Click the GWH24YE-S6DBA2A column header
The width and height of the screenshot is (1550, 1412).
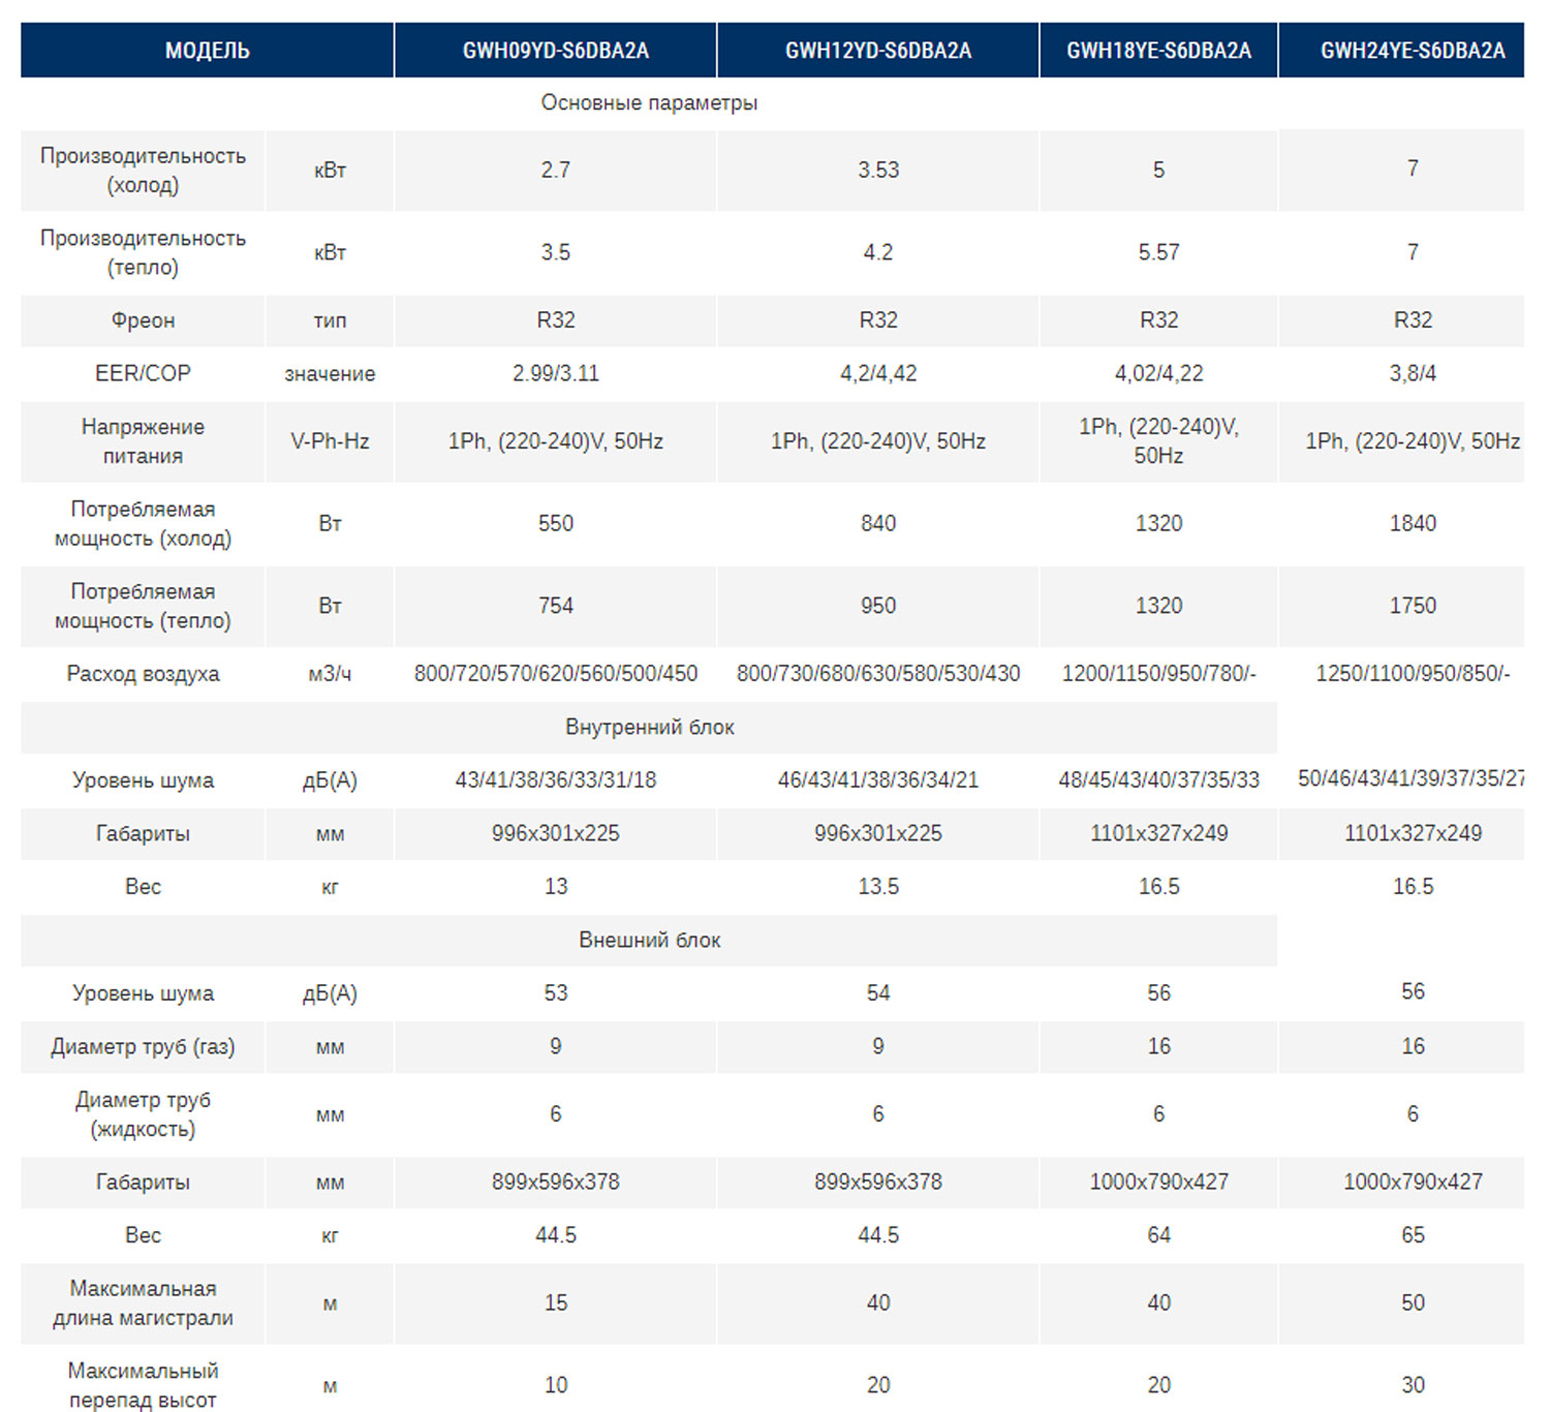pyautogui.click(x=1412, y=50)
